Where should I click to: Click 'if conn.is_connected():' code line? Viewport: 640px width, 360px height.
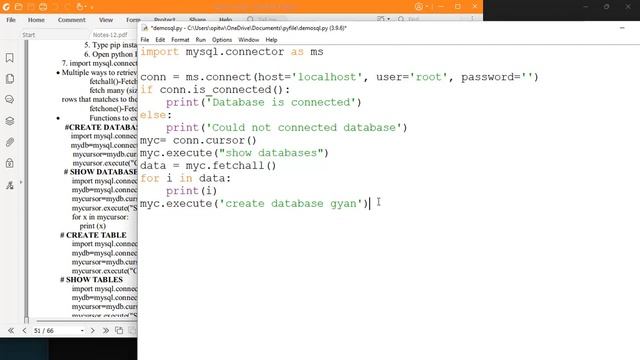[215, 90]
